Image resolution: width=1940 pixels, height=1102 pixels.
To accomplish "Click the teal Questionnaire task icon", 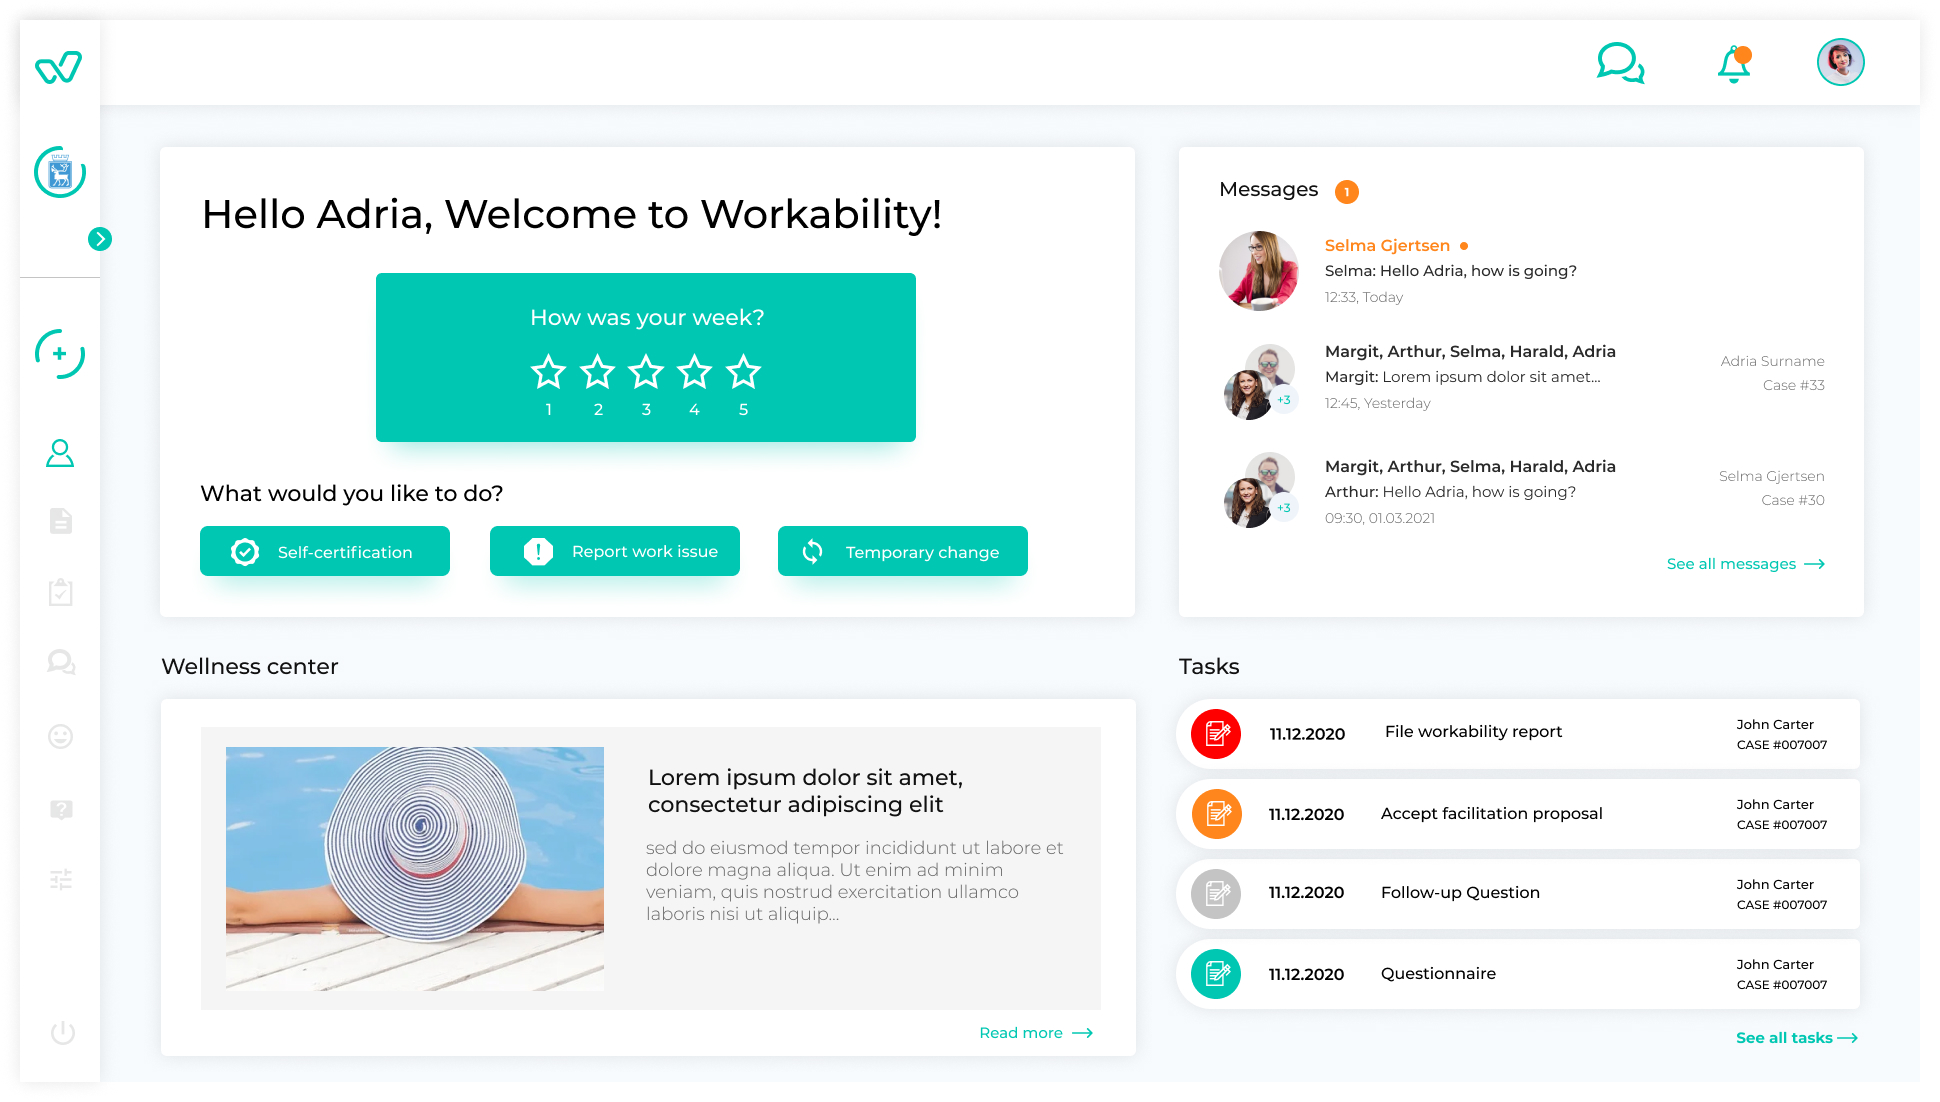I will pos(1216,974).
